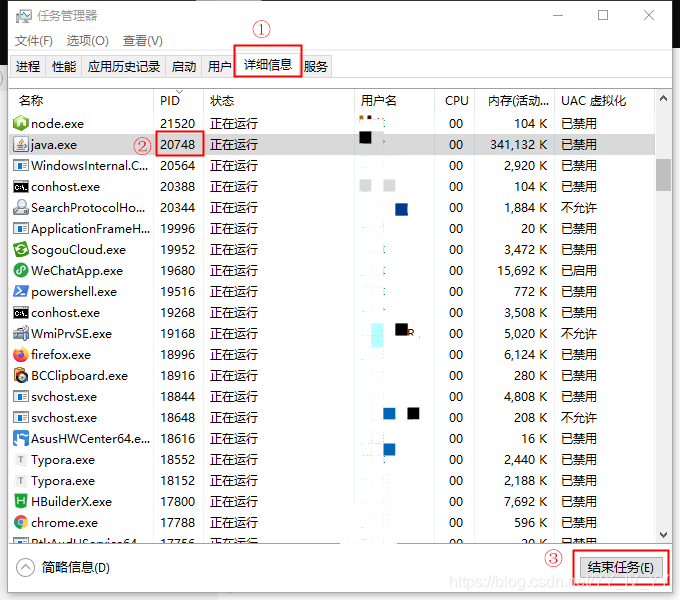Click icon of svchost.exe PID 18844
Viewport: 680px width, 600px height.
pyautogui.click(x=20, y=396)
